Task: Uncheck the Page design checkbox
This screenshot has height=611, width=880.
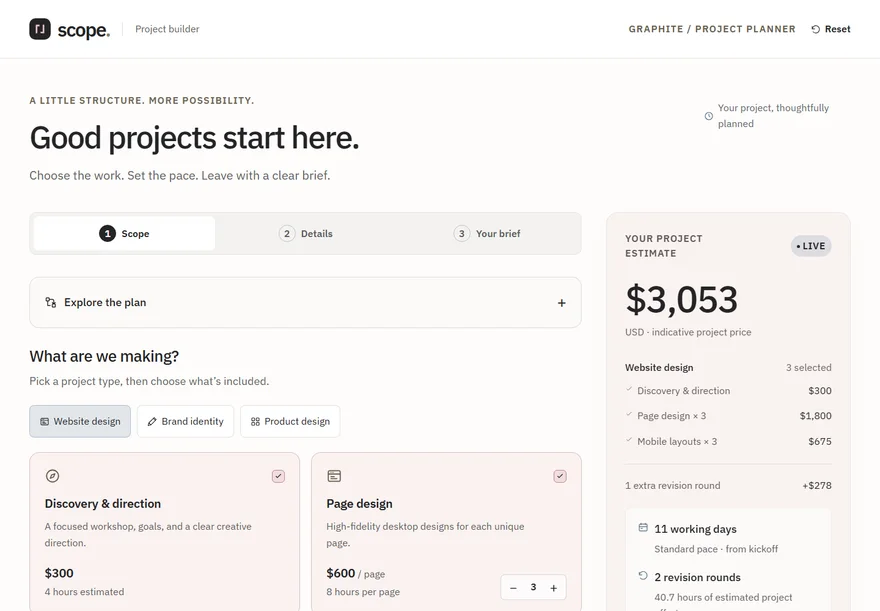Action: coord(560,476)
